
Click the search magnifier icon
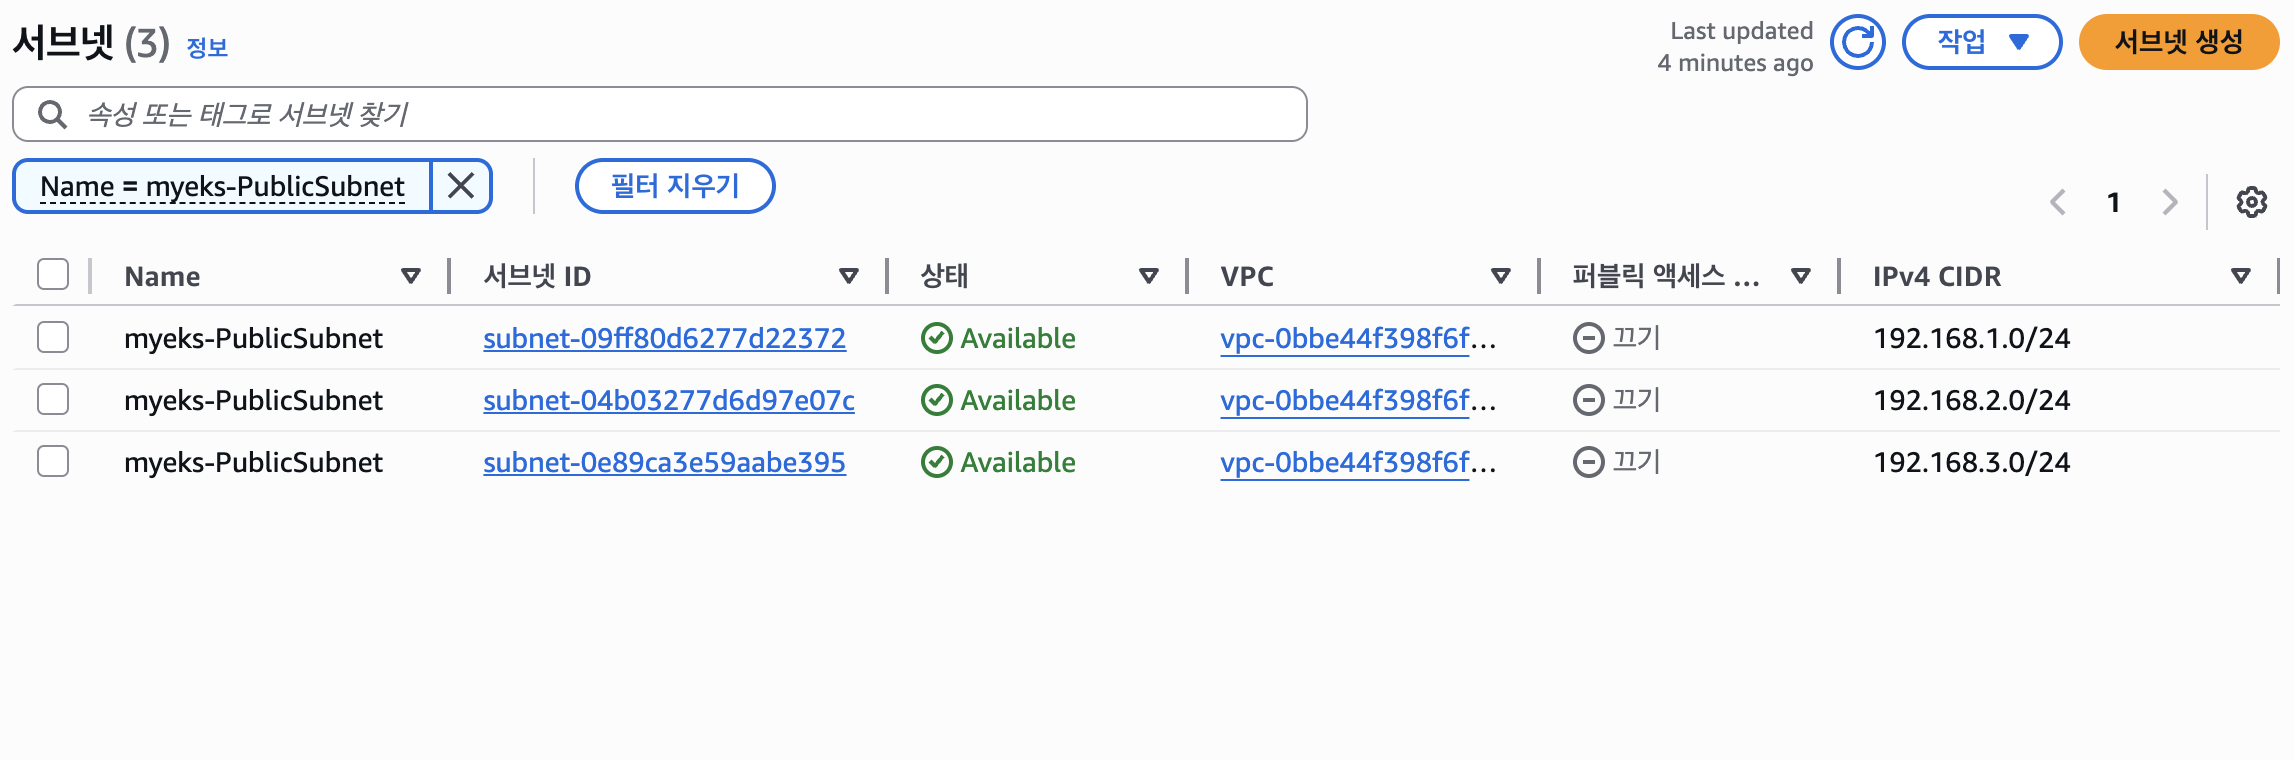[51, 114]
